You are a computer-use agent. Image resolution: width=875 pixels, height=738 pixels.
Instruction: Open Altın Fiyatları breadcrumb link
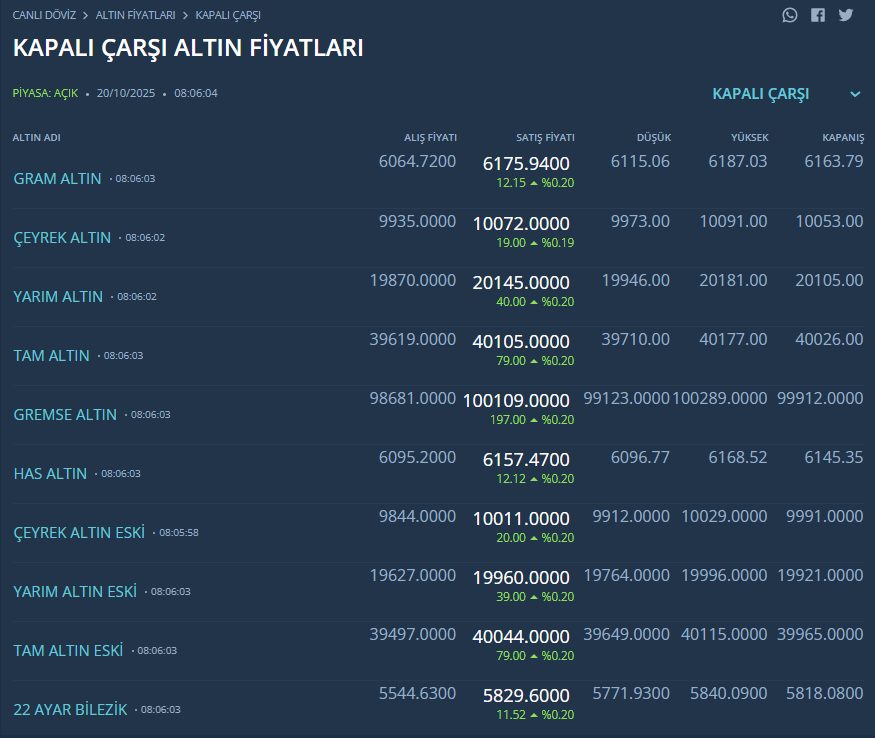[x=135, y=15]
